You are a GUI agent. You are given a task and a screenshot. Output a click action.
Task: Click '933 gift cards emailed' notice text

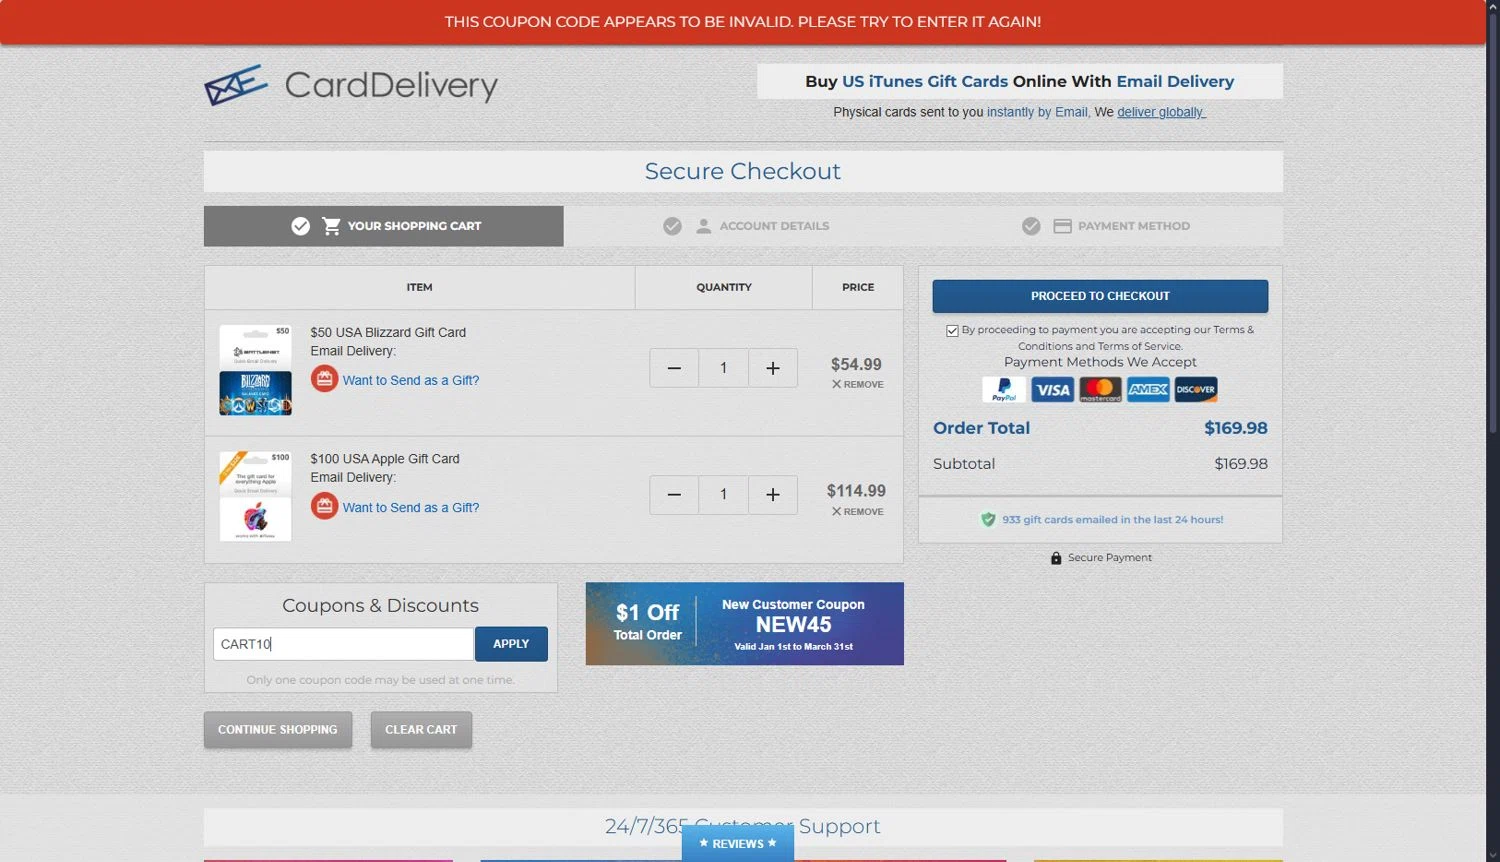click(1113, 520)
